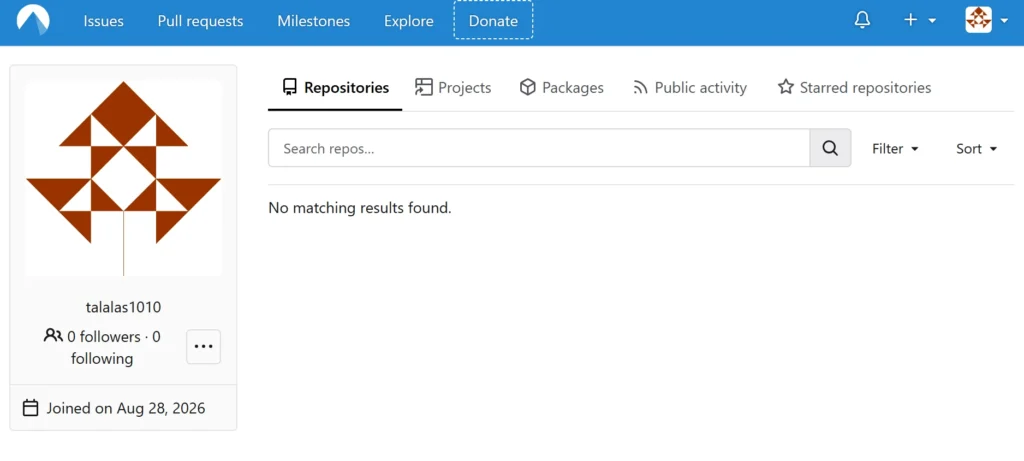The height and width of the screenshot is (461, 1024).
Task: Open the Starred repositories tab
Action: pos(854,87)
